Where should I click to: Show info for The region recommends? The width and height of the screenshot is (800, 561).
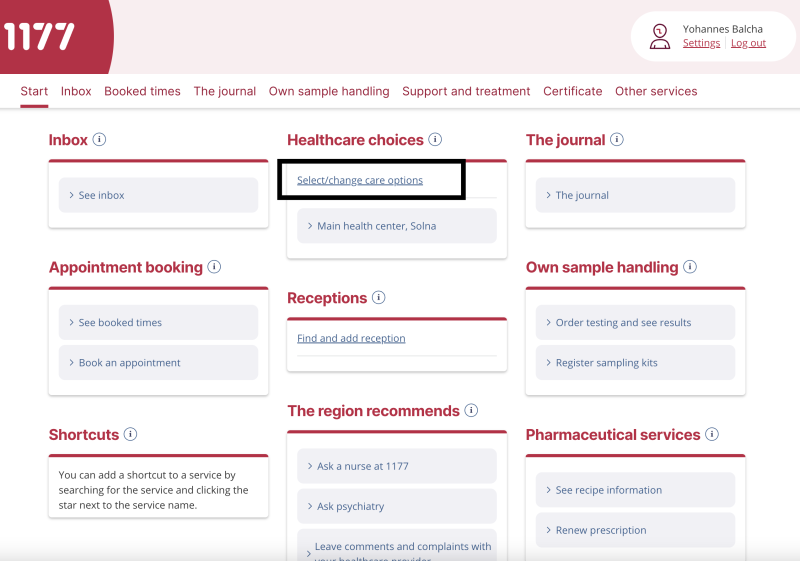point(471,411)
